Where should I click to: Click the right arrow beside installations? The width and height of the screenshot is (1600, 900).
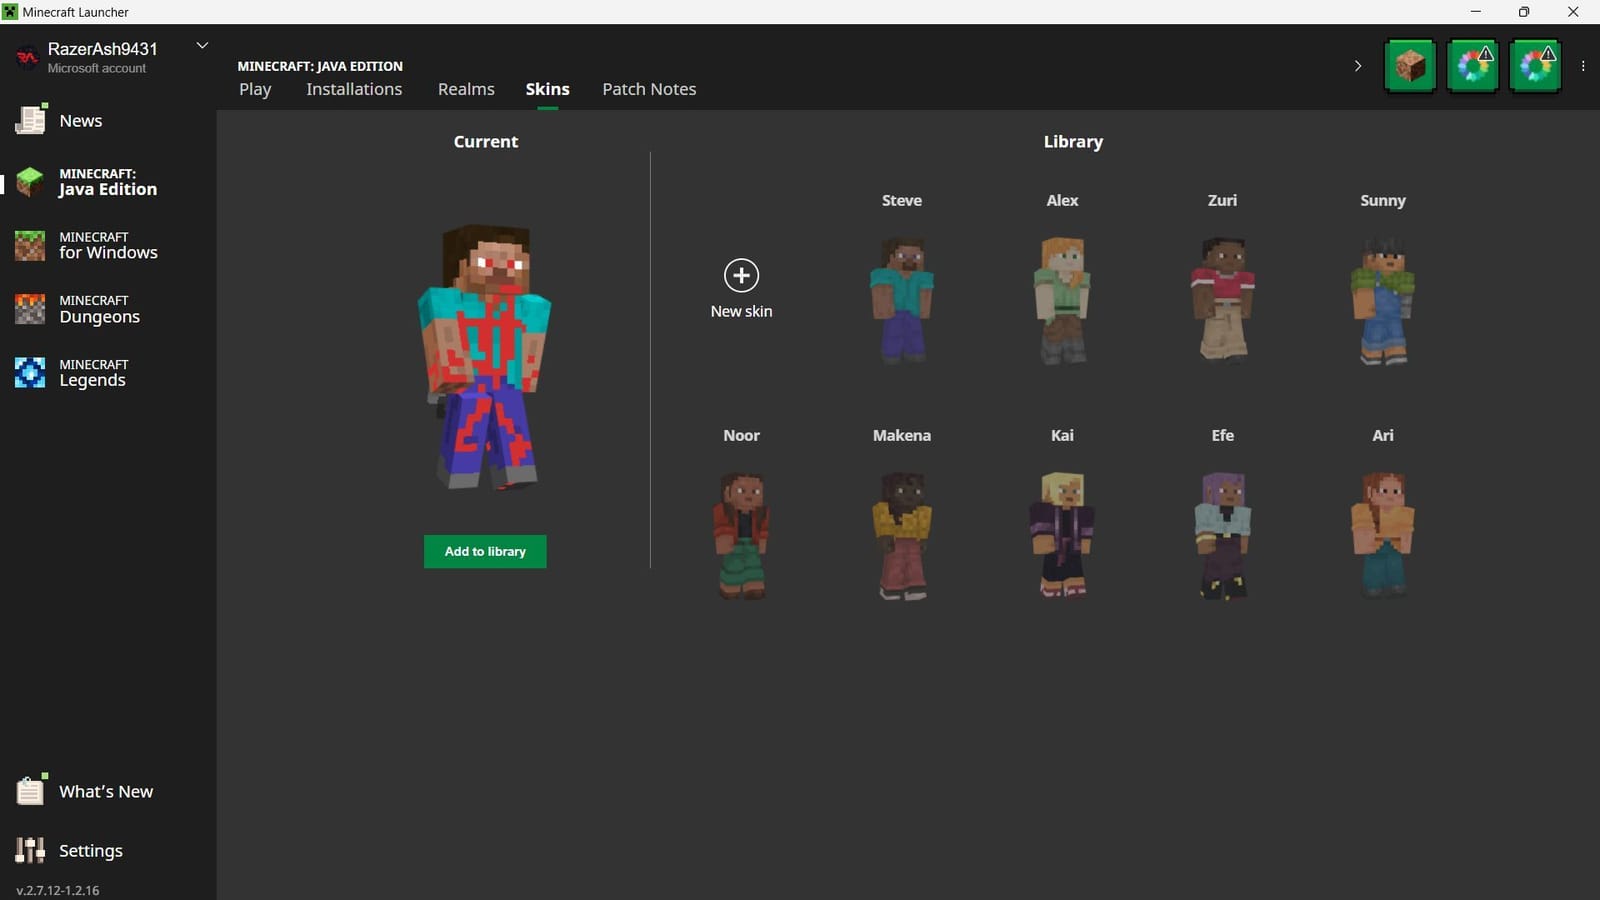coord(1357,65)
